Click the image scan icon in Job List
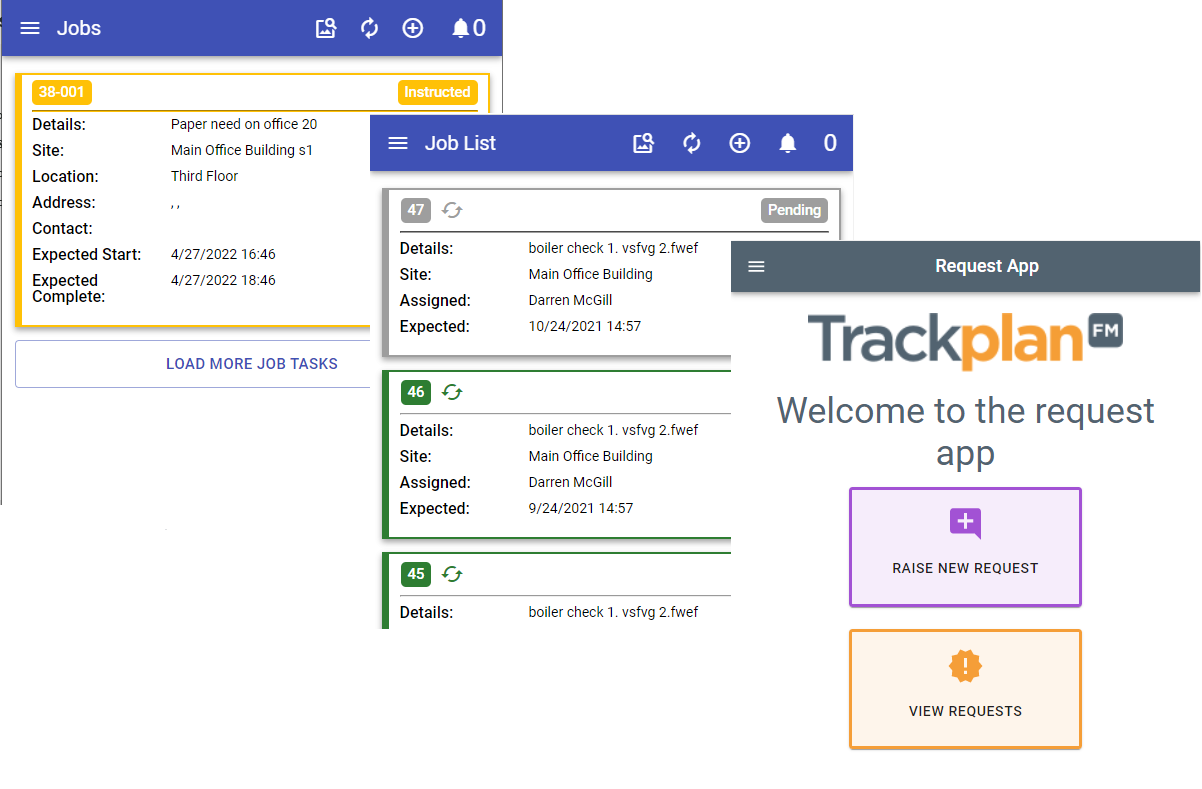The width and height of the screenshot is (1202, 789). click(x=643, y=143)
